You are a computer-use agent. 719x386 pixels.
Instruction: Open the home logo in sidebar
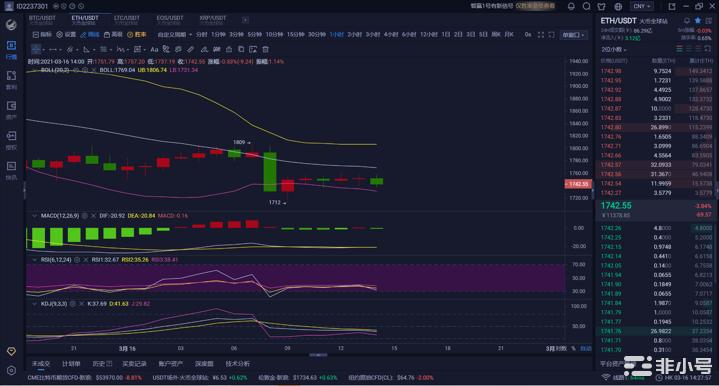11,24
